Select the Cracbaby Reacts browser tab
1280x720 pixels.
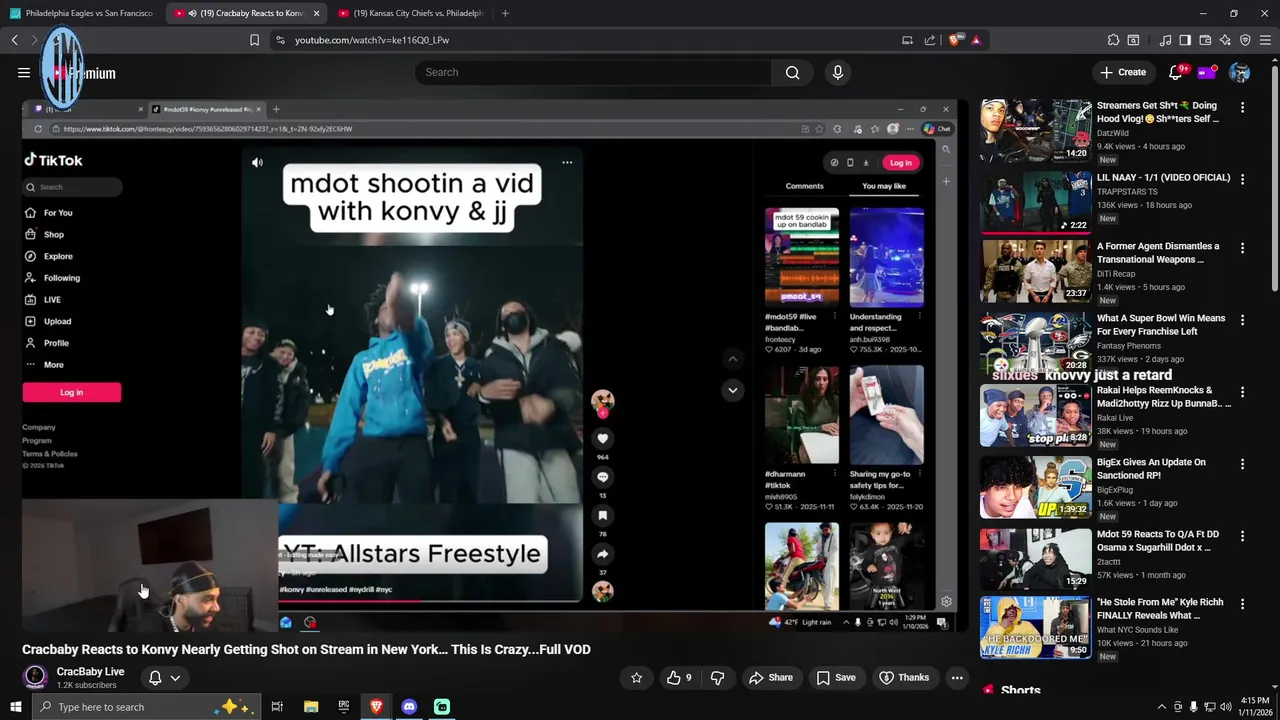click(245, 13)
